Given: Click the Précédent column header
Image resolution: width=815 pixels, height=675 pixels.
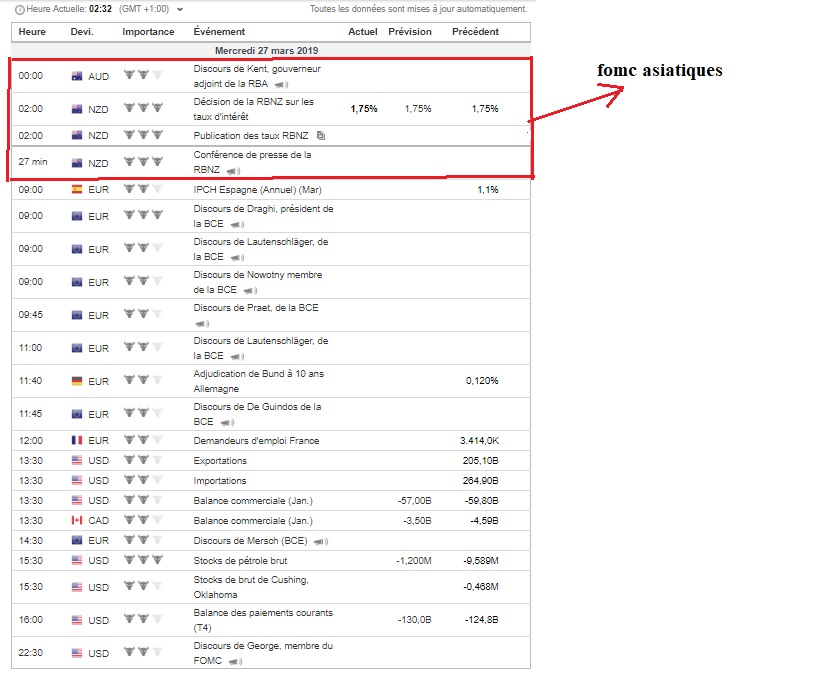Looking at the screenshot, I should (x=475, y=32).
